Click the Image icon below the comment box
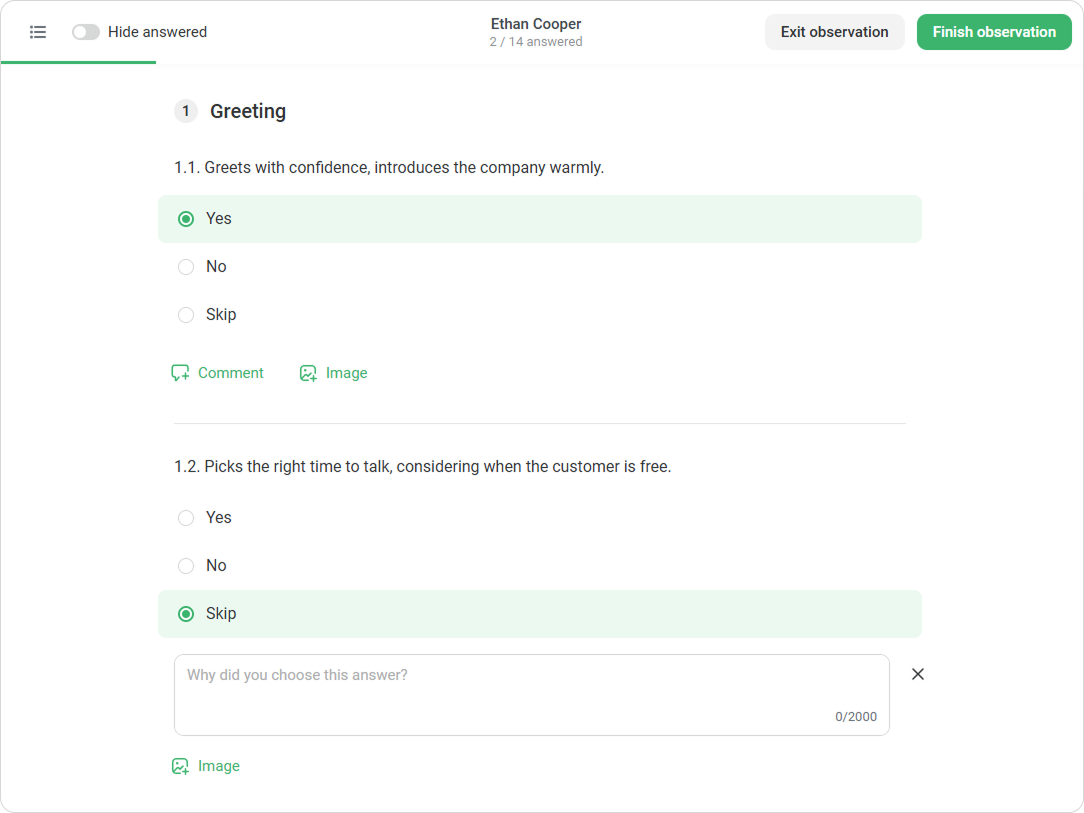1084x813 pixels. coord(180,766)
